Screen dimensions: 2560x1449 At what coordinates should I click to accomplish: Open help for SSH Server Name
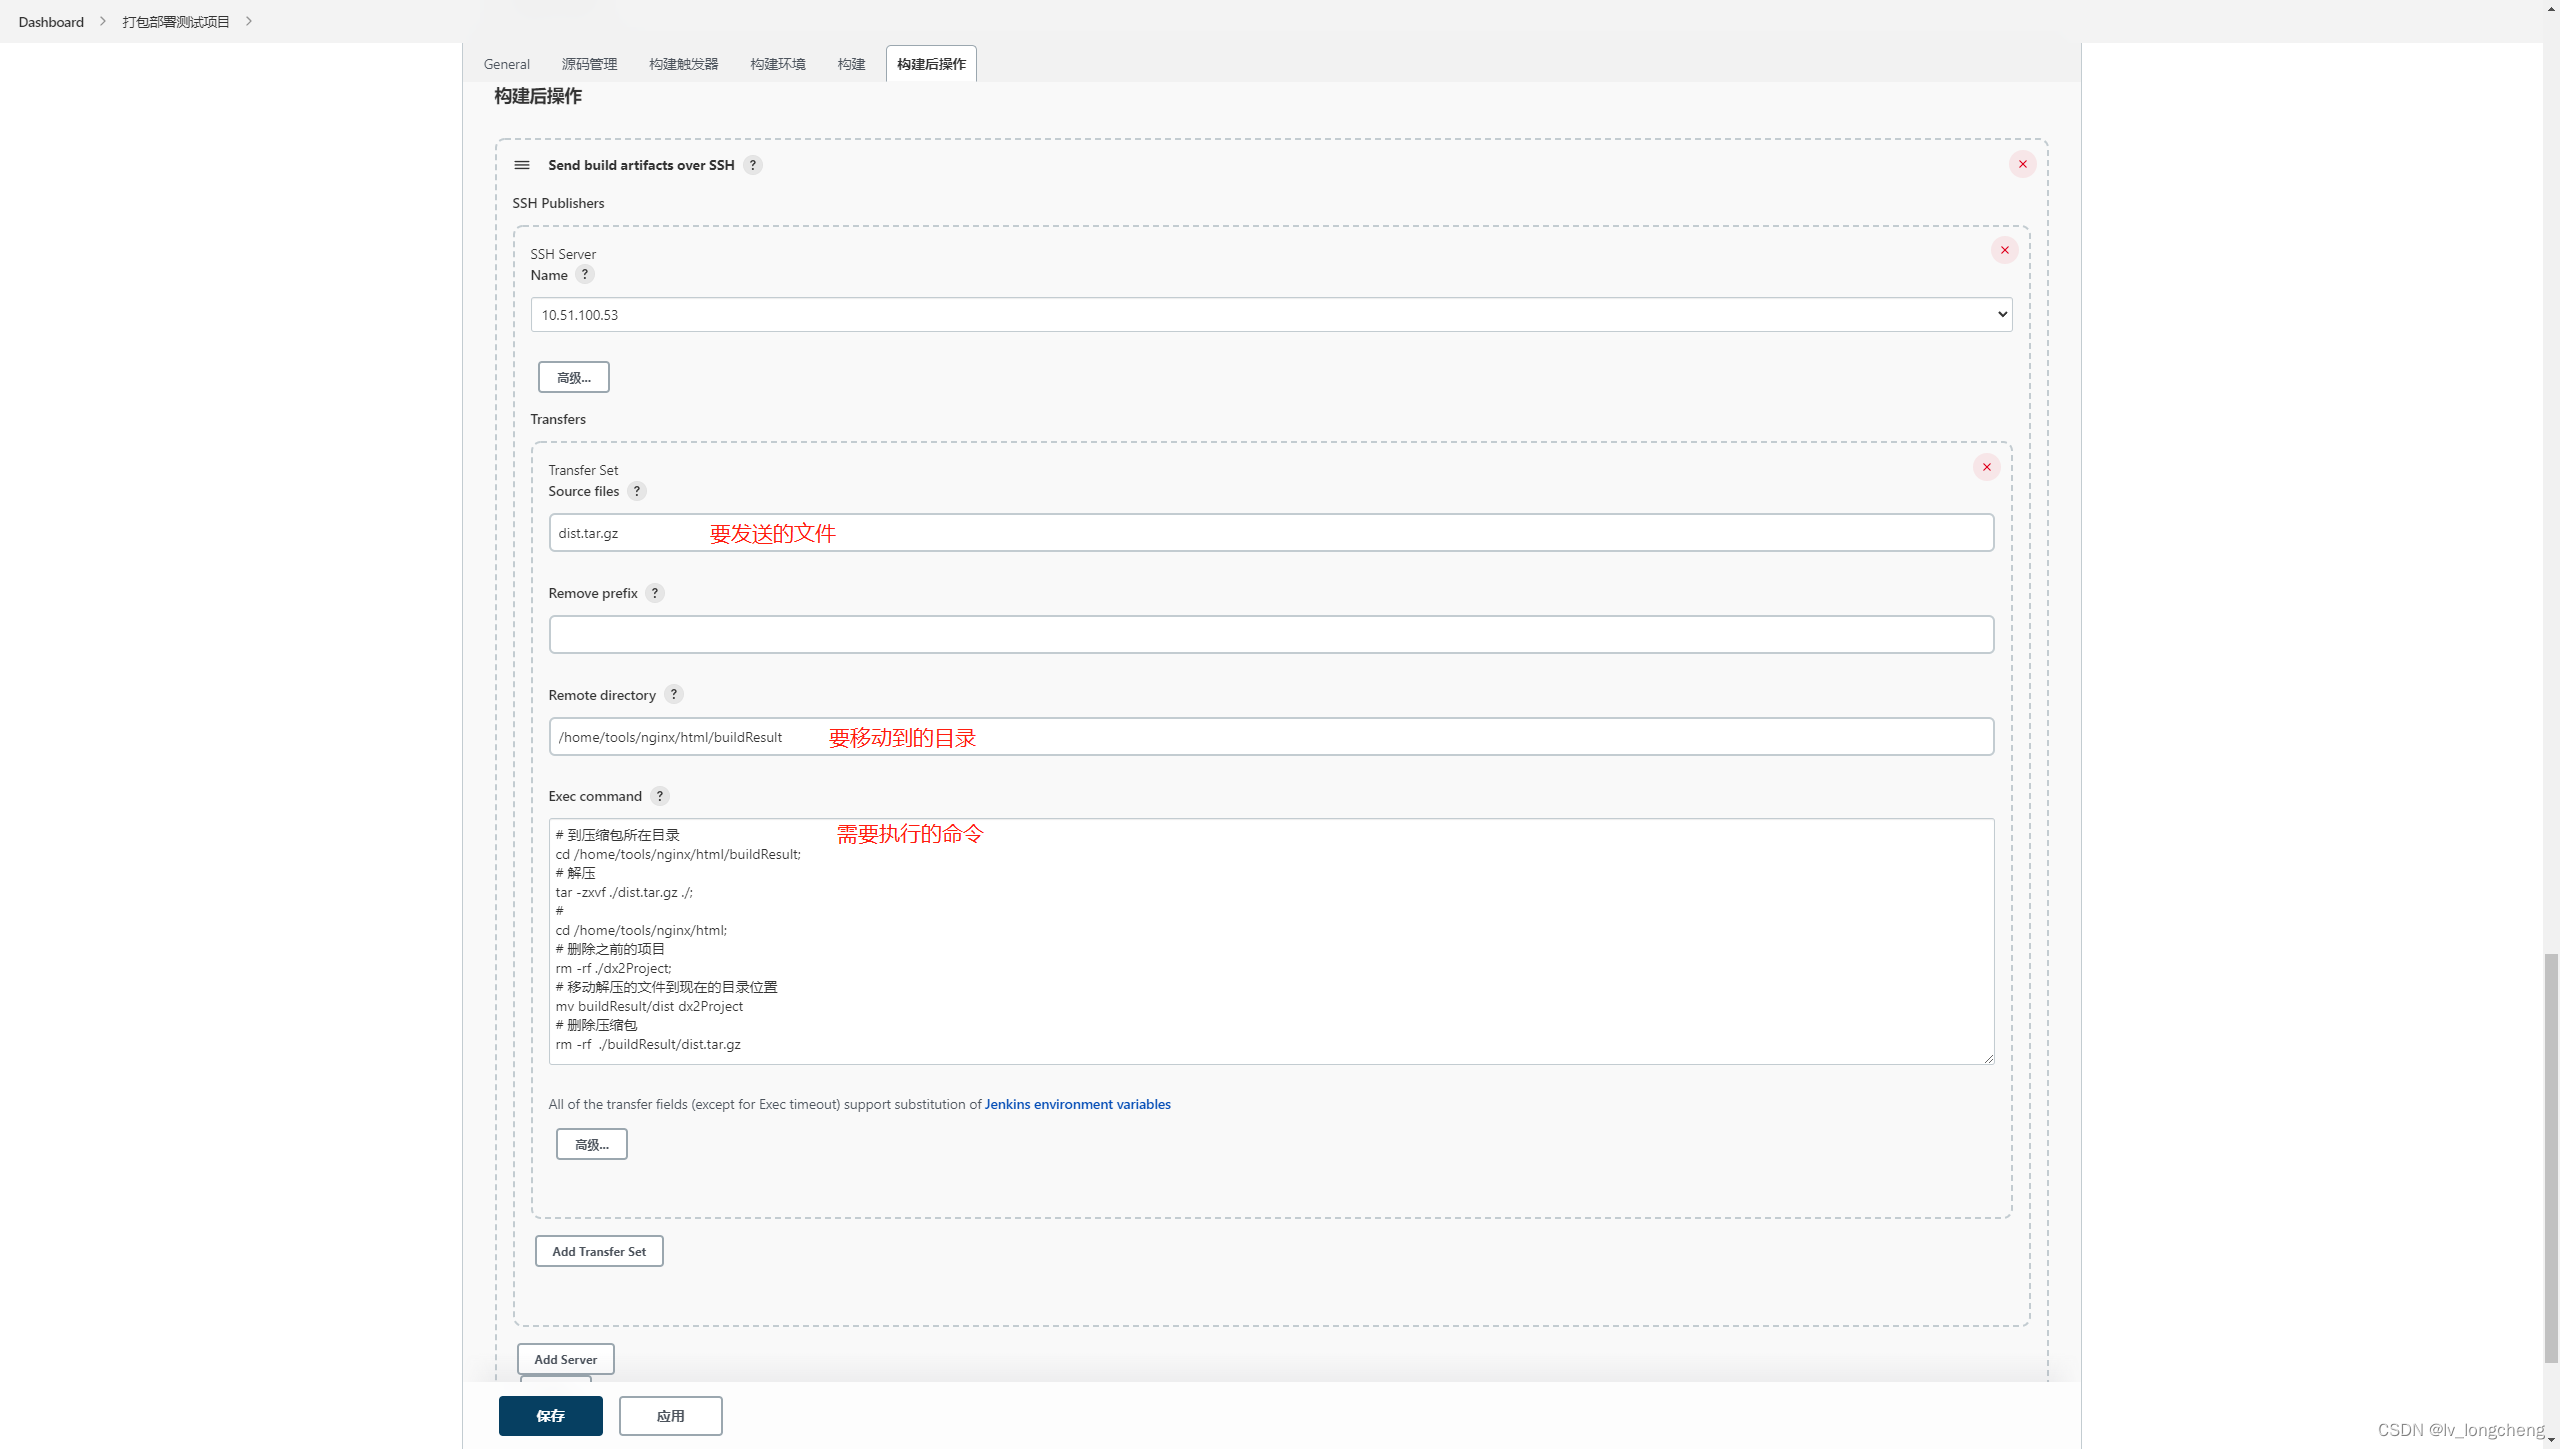585,274
